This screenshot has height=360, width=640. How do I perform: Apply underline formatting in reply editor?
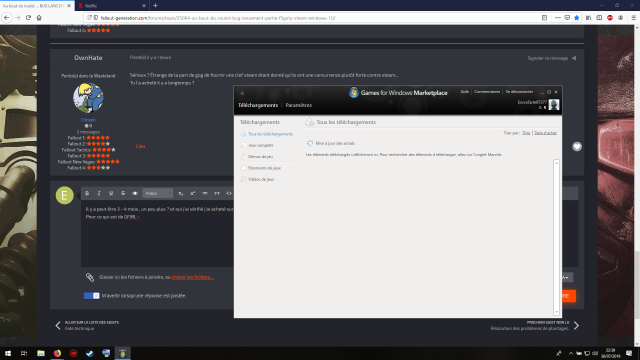coord(111,193)
